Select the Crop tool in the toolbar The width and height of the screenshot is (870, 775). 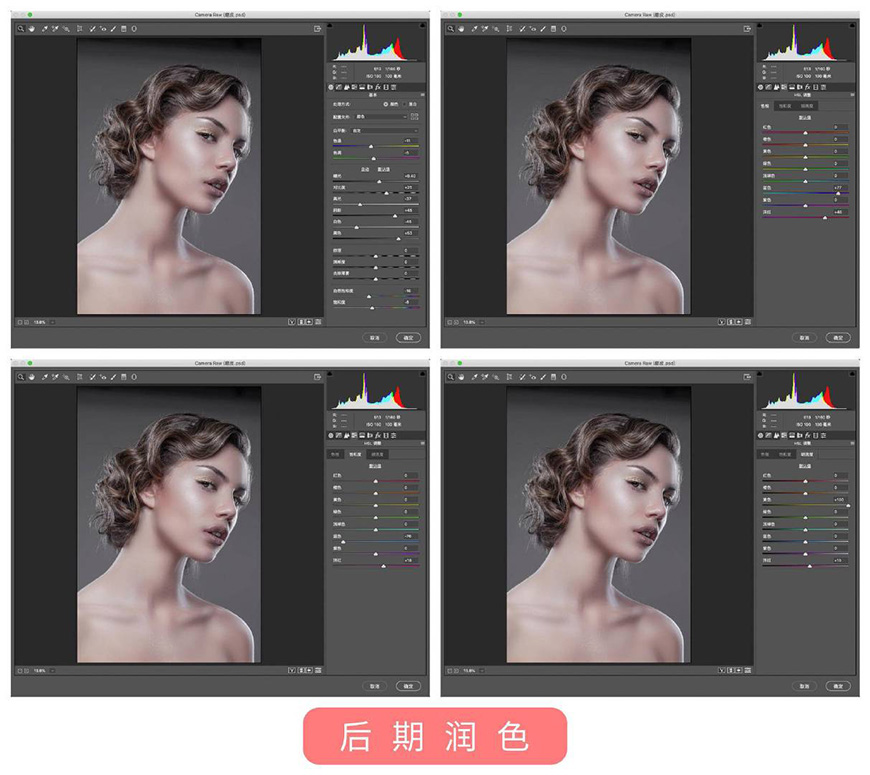pos(82,27)
